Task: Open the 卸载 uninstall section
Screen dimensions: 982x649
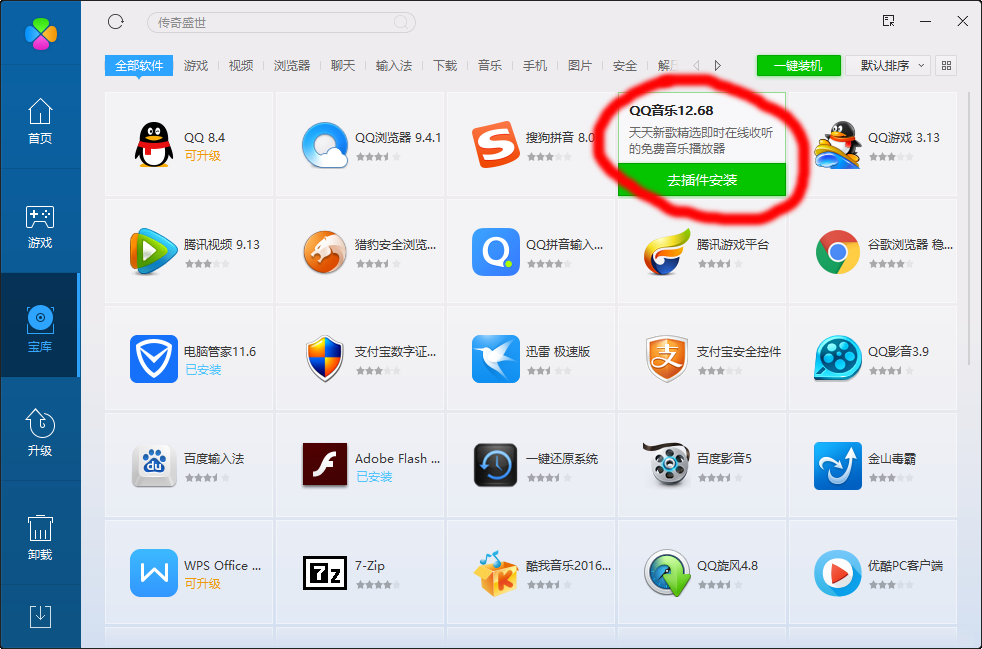Action: (x=40, y=536)
